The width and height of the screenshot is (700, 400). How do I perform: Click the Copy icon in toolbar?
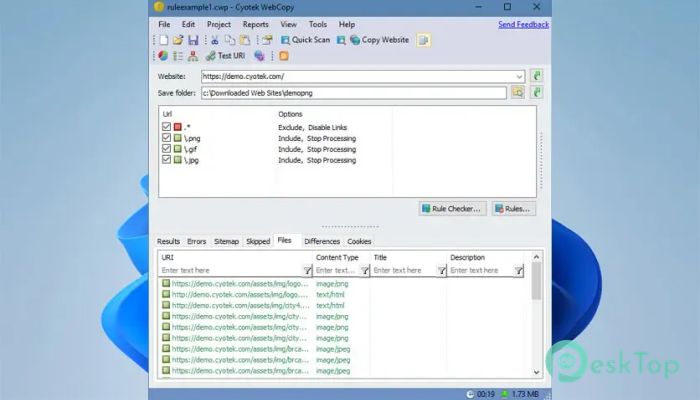tap(230, 40)
